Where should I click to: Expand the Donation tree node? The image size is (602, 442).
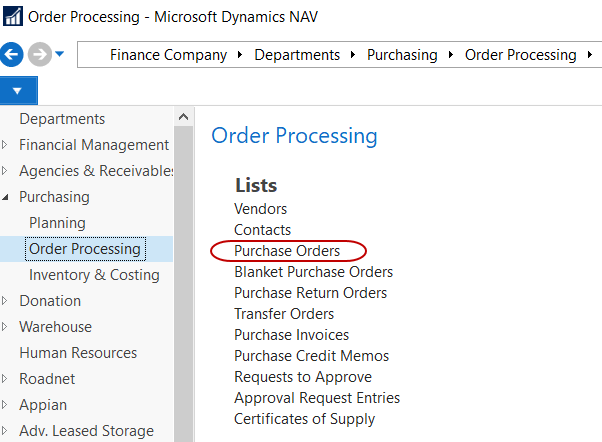6,301
